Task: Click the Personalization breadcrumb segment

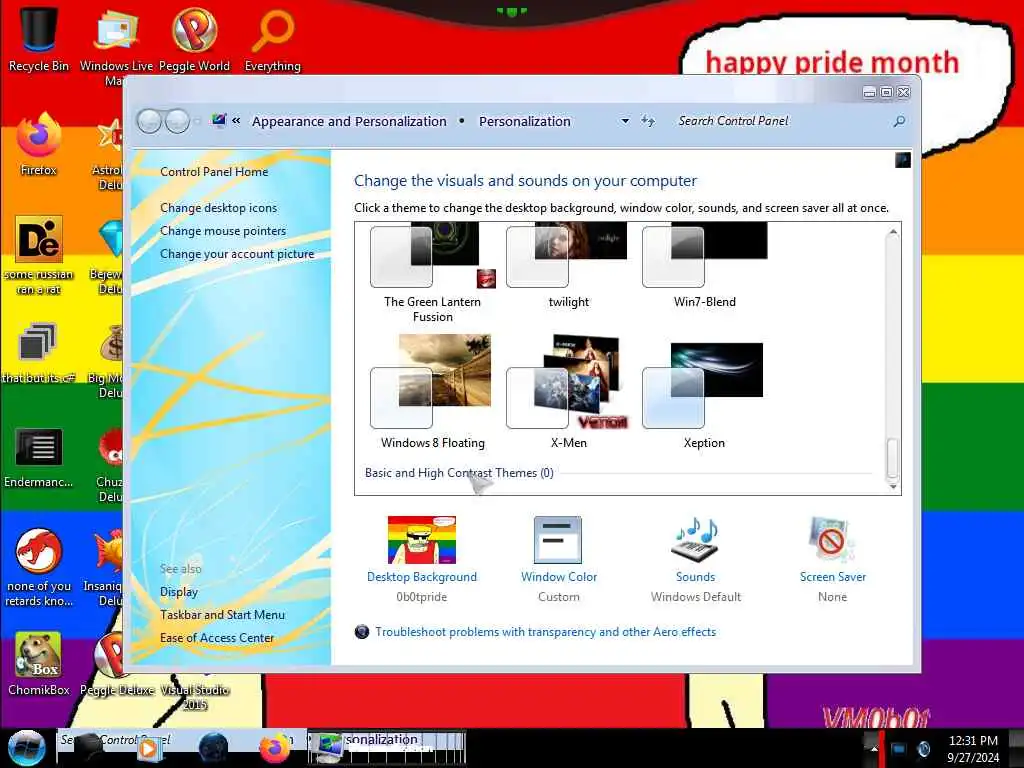Action: (x=525, y=121)
